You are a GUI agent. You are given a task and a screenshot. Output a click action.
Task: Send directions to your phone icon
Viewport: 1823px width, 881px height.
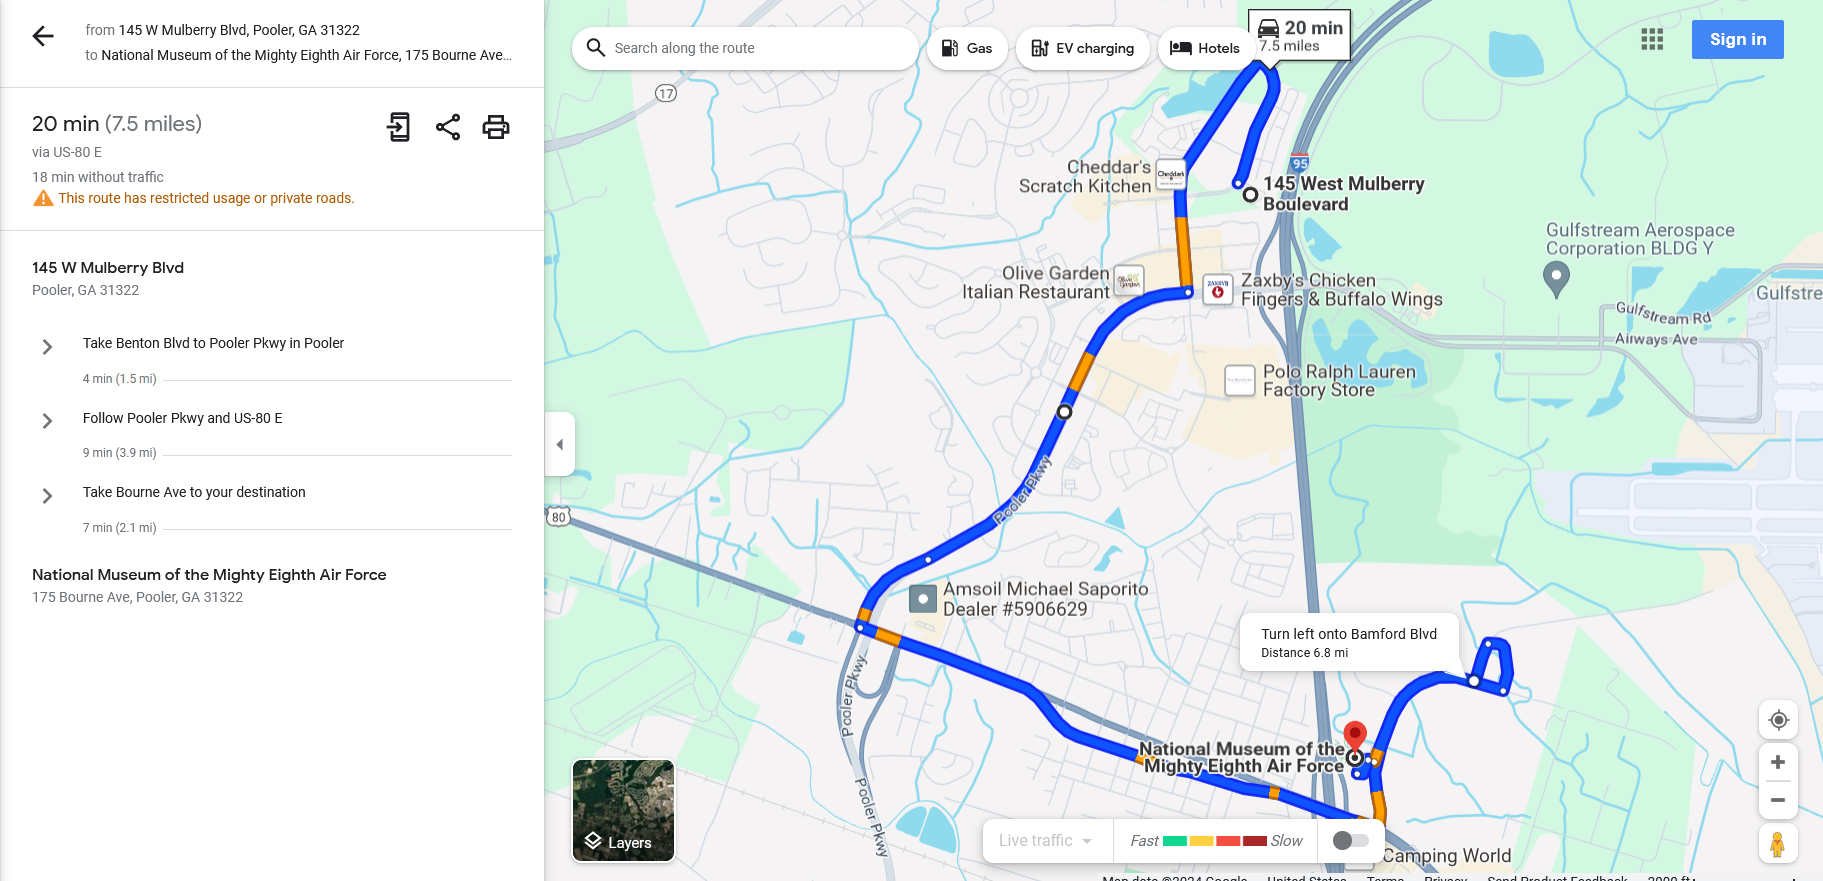tap(399, 127)
